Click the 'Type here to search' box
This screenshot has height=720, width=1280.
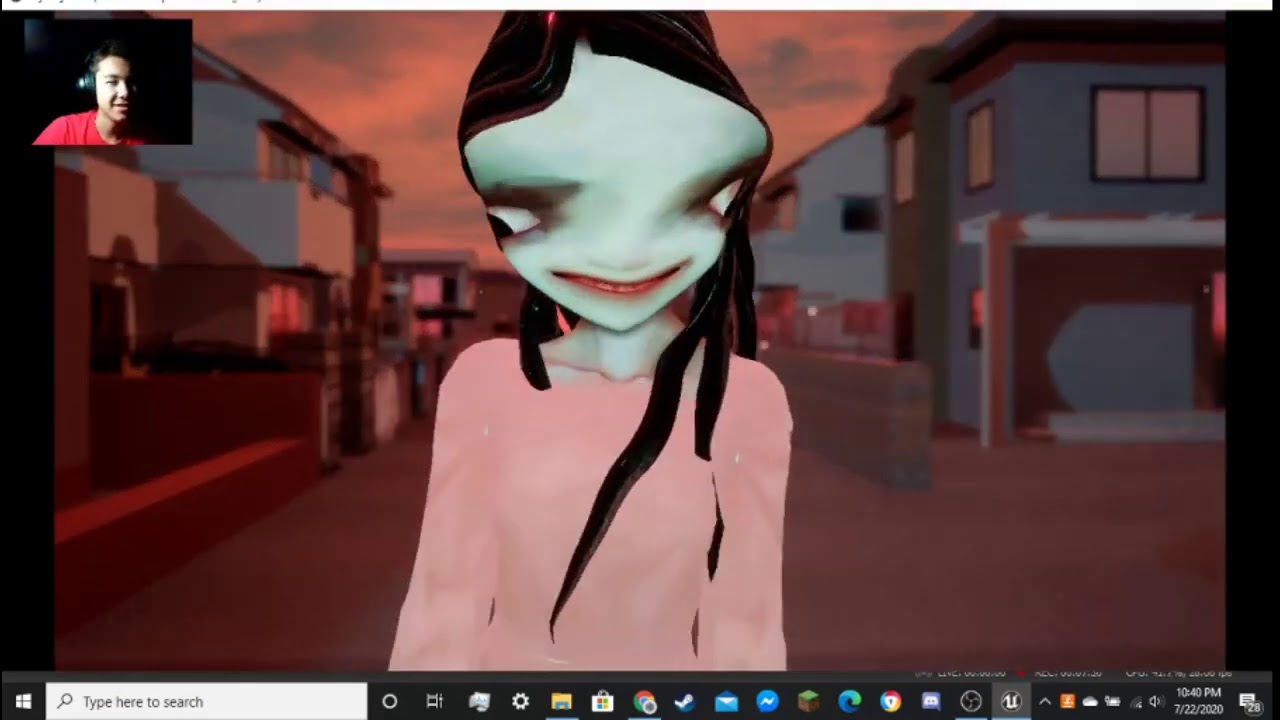207,701
